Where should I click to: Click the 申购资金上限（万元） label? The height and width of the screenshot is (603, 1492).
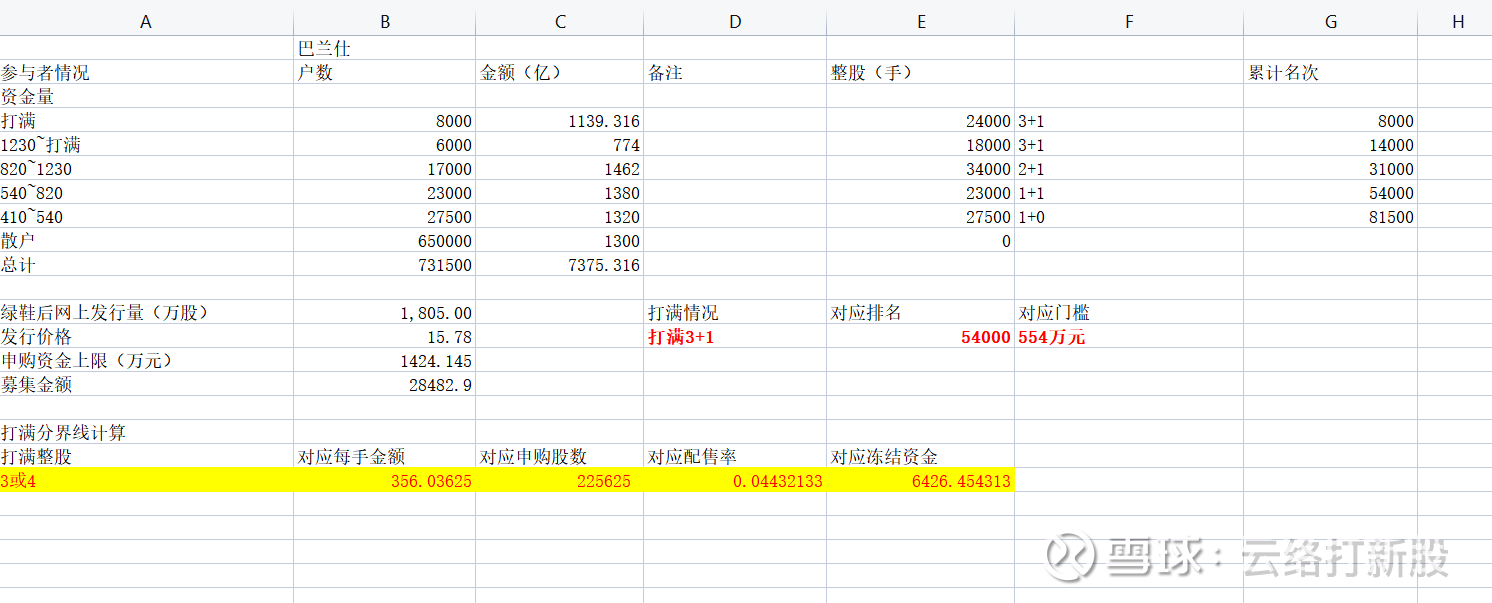tap(146, 360)
